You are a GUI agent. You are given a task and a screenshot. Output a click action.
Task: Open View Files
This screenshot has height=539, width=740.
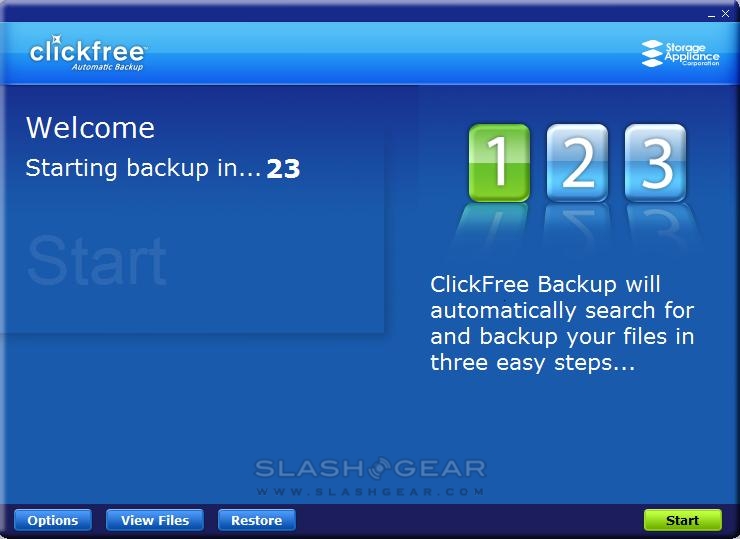155,520
